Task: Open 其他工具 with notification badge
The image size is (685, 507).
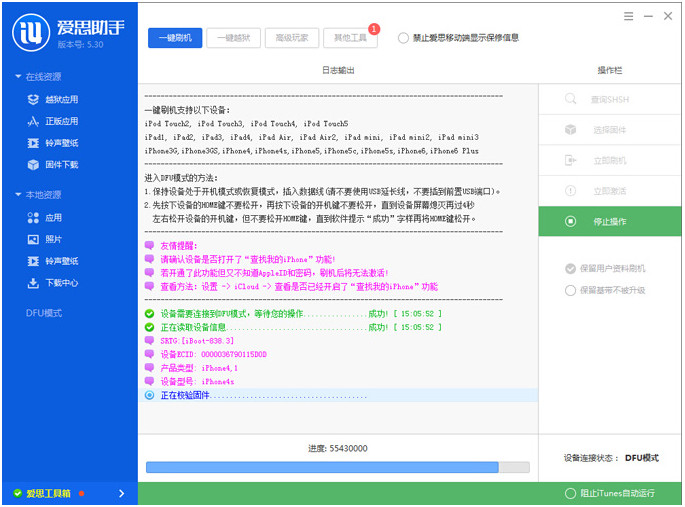Action: [350, 38]
